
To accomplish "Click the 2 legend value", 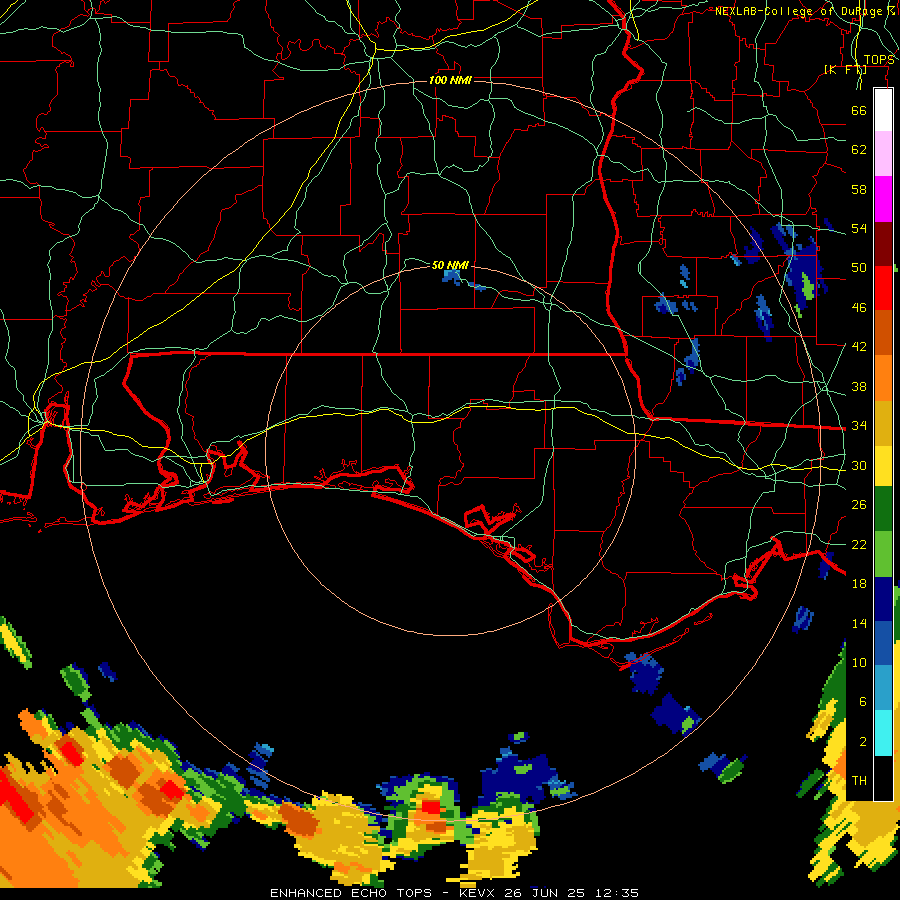I will [x=862, y=742].
